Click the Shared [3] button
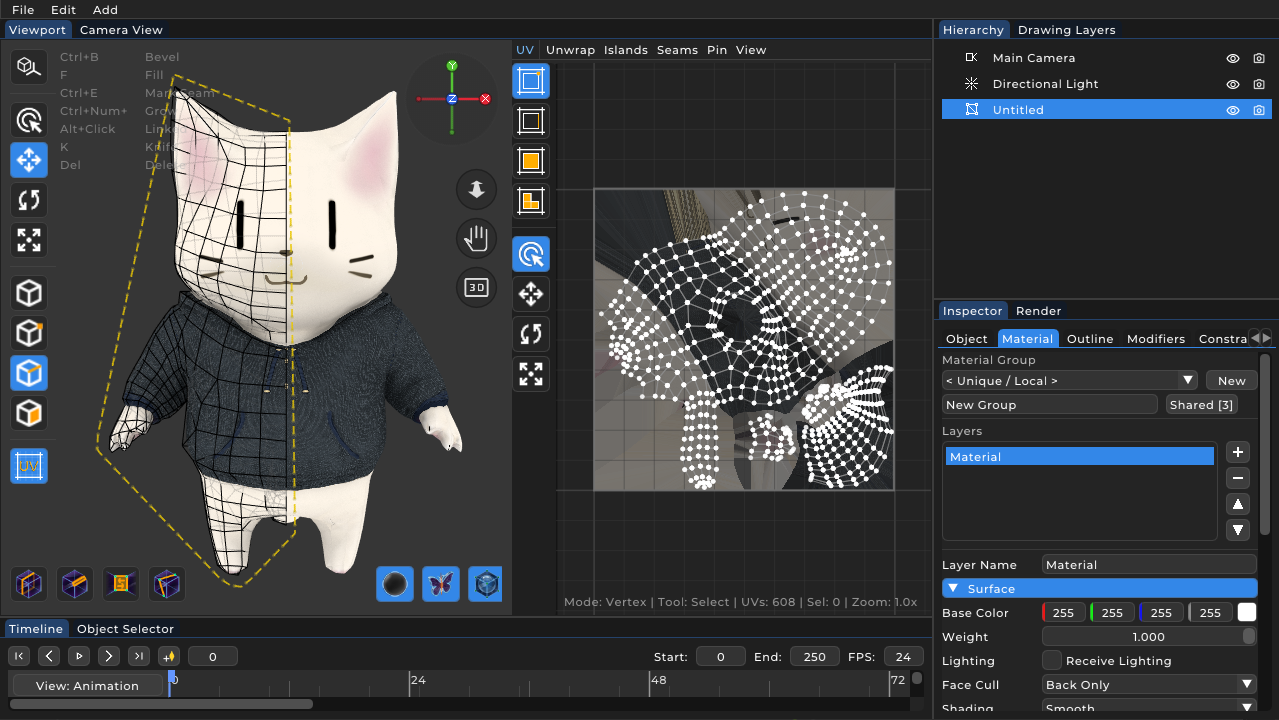 [x=1201, y=405]
